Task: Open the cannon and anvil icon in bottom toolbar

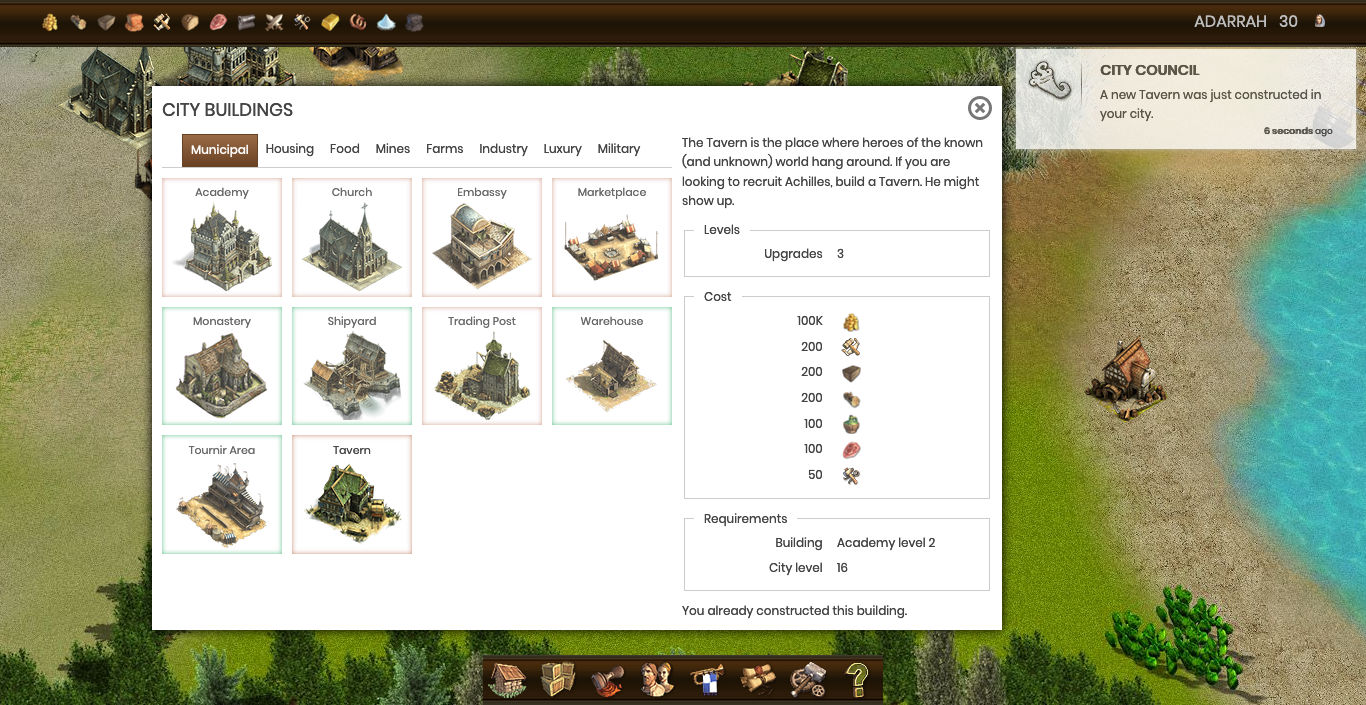Action: [x=807, y=679]
